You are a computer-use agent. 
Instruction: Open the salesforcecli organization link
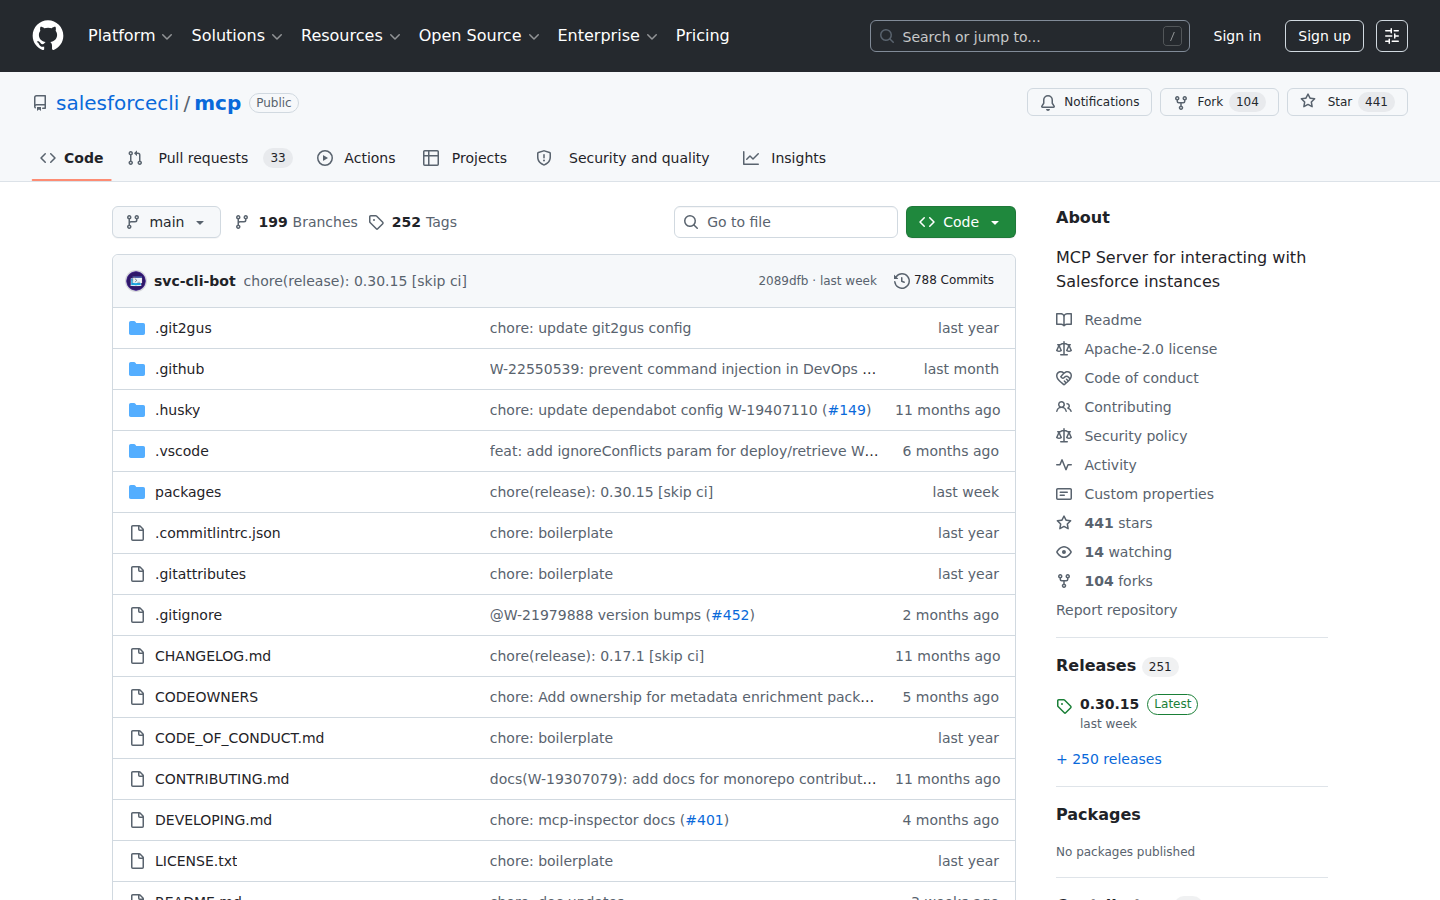(118, 103)
